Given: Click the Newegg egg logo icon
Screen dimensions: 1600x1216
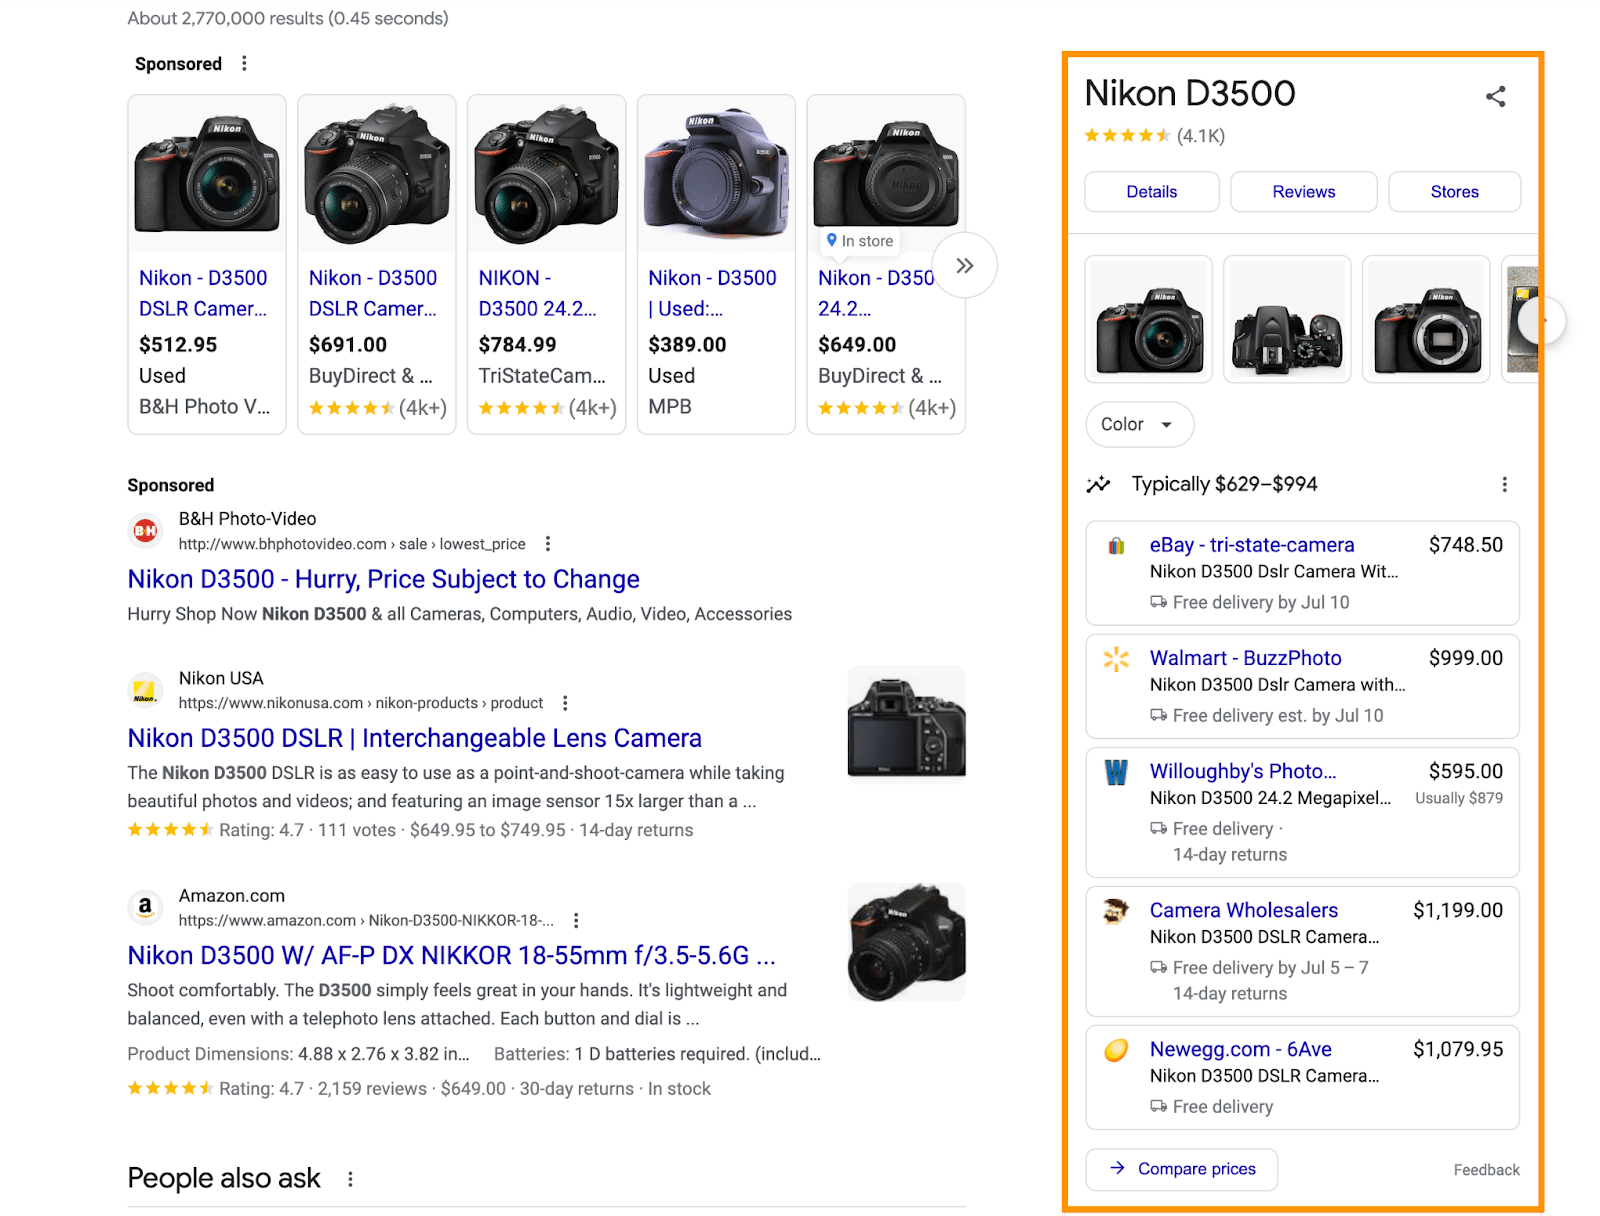Looking at the screenshot, I should pyautogui.click(x=1116, y=1050).
